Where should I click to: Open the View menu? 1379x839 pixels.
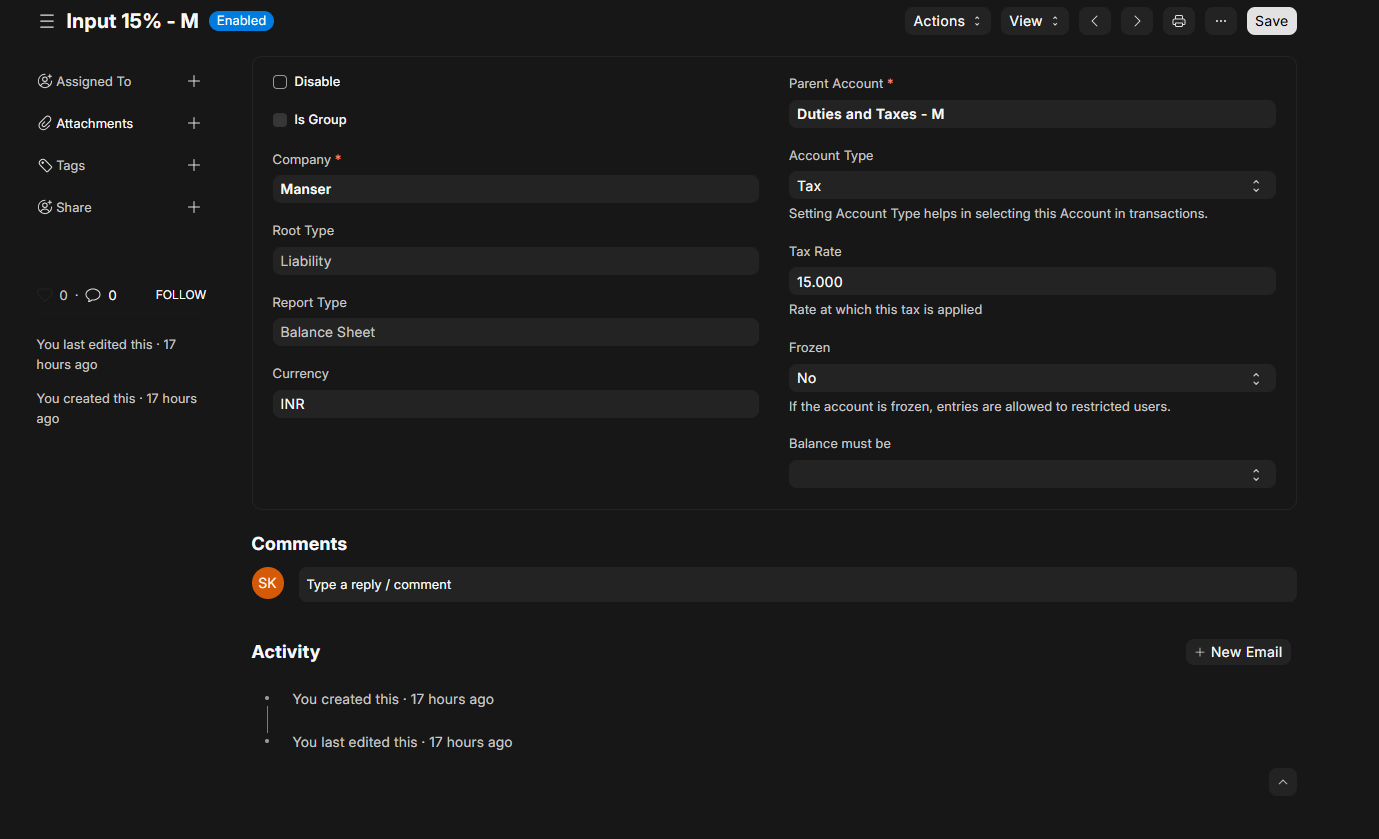coord(1034,21)
